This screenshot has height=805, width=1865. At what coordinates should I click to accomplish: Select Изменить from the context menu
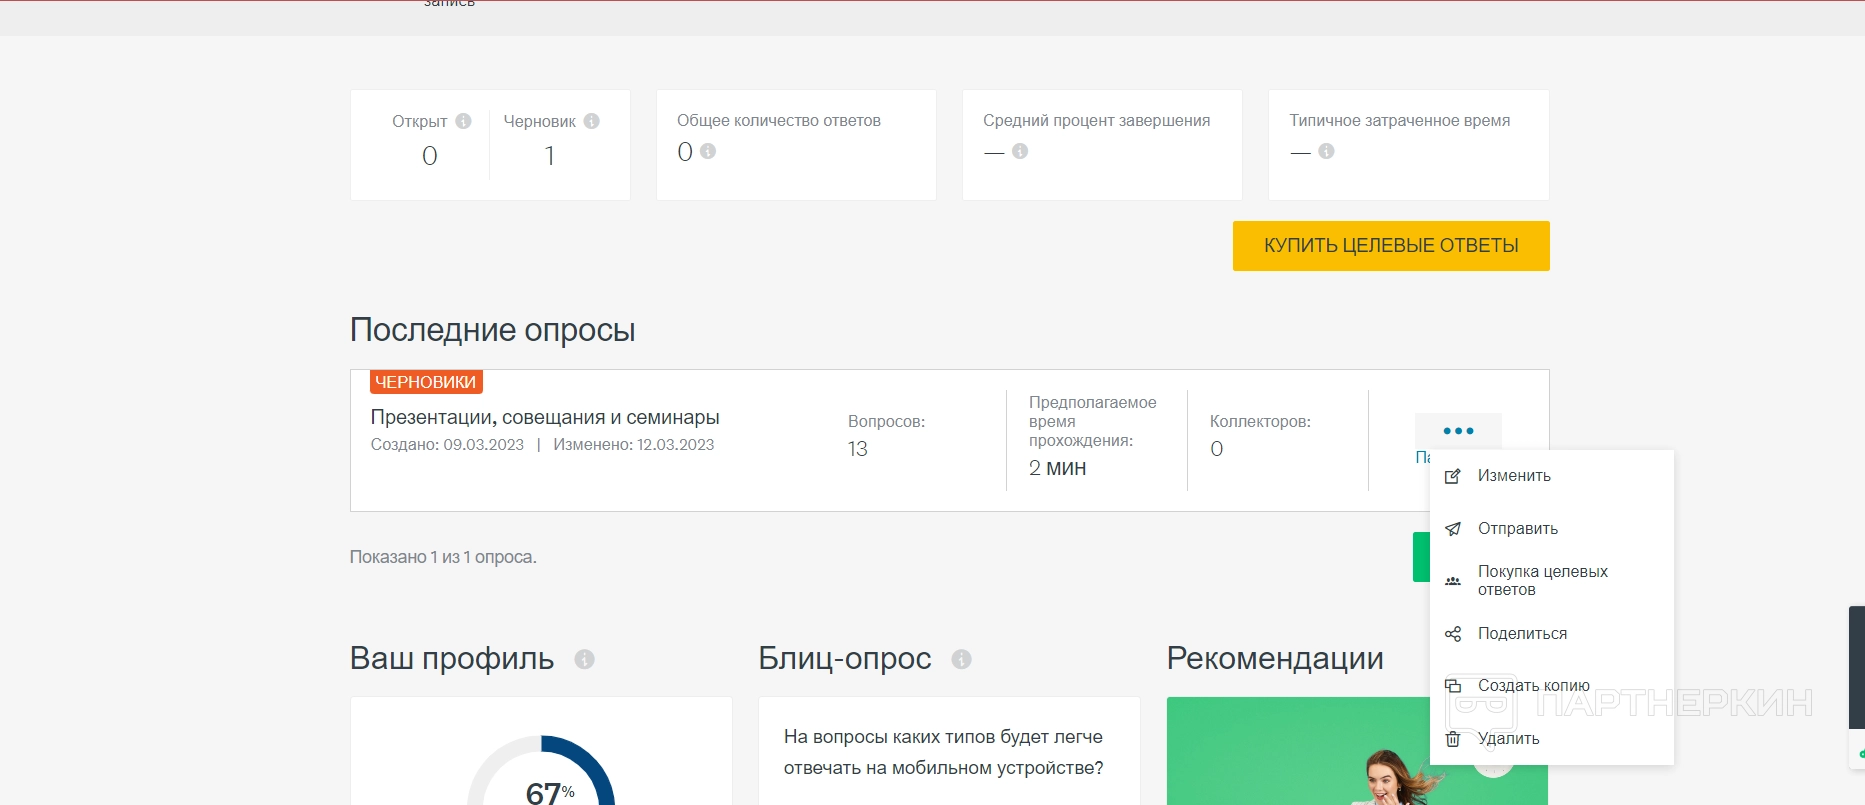point(1514,476)
